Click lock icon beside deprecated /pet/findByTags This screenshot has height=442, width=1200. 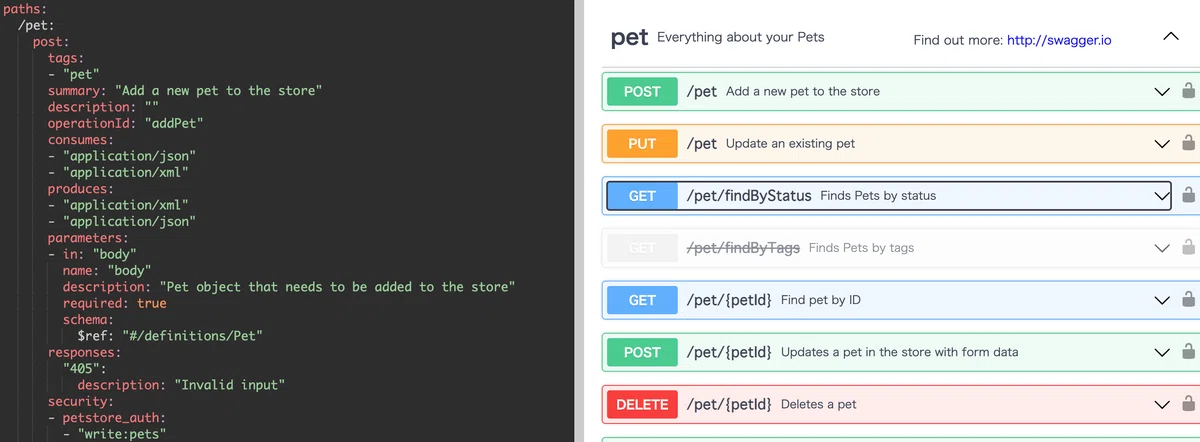pyautogui.click(x=1188, y=247)
